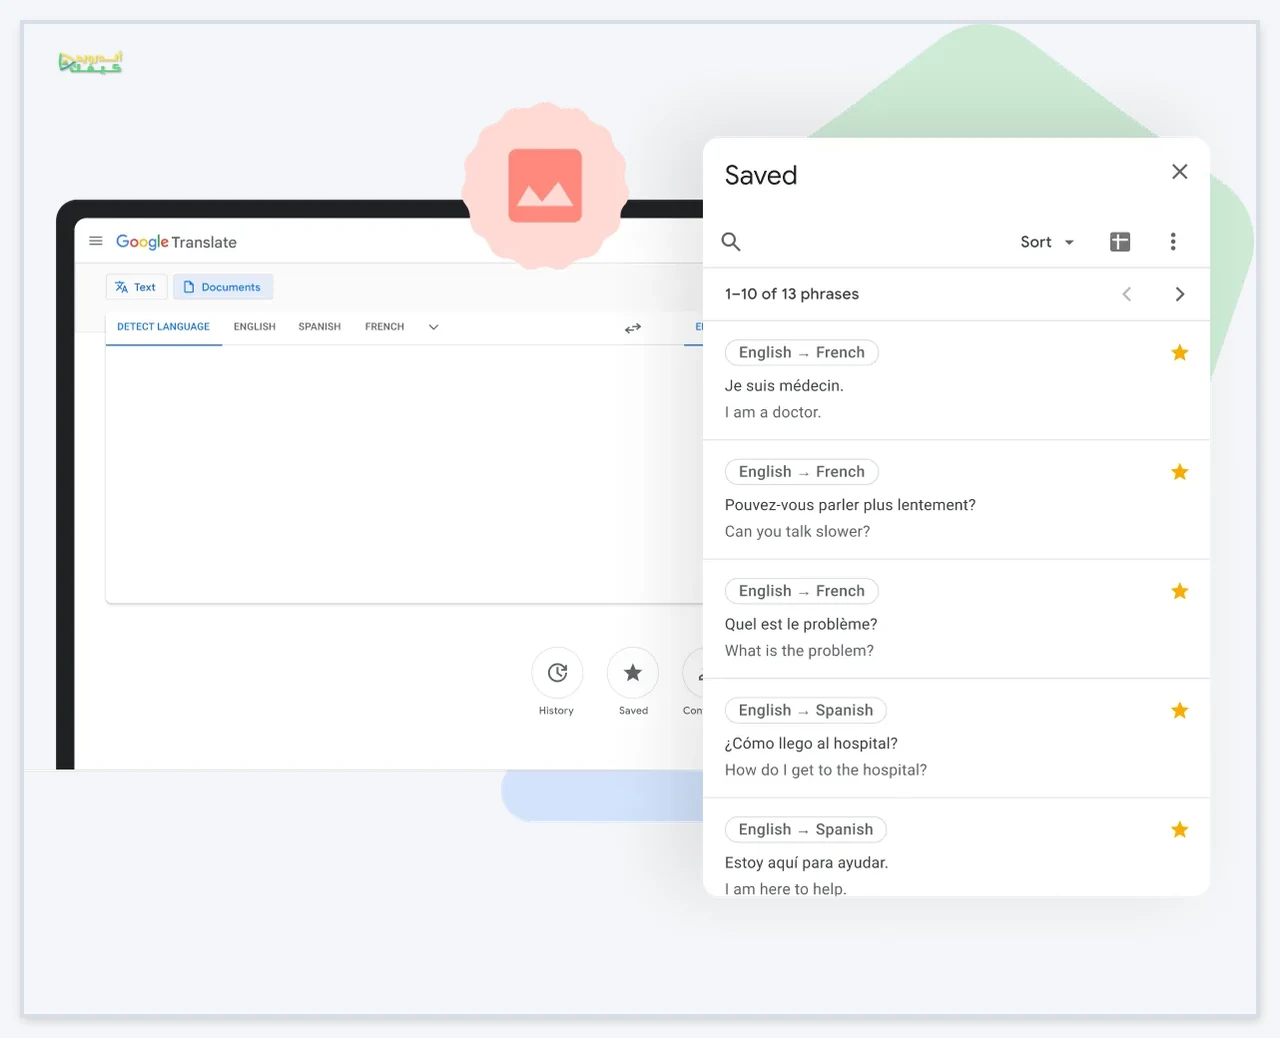The width and height of the screenshot is (1280, 1038).
Task: Select "How do I get to the hospital?"
Action: click(x=826, y=770)
